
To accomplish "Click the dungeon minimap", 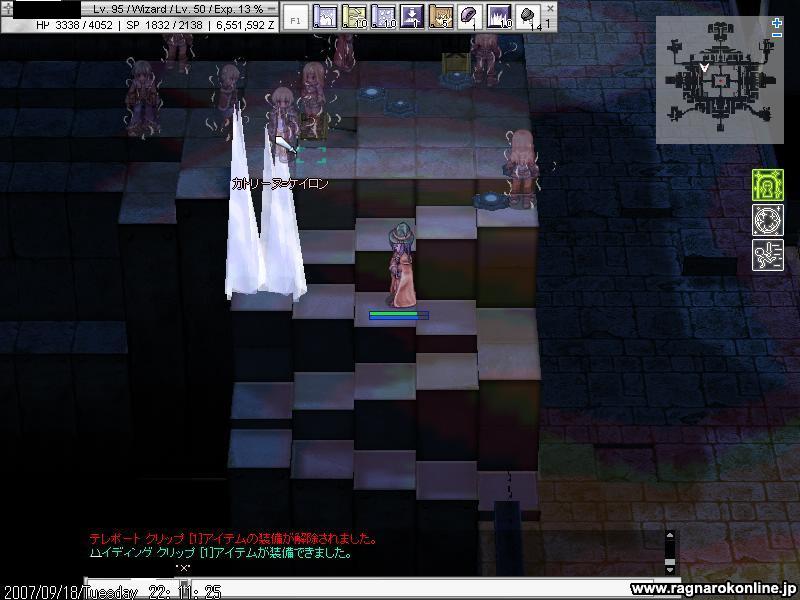I will coord(719,80).
